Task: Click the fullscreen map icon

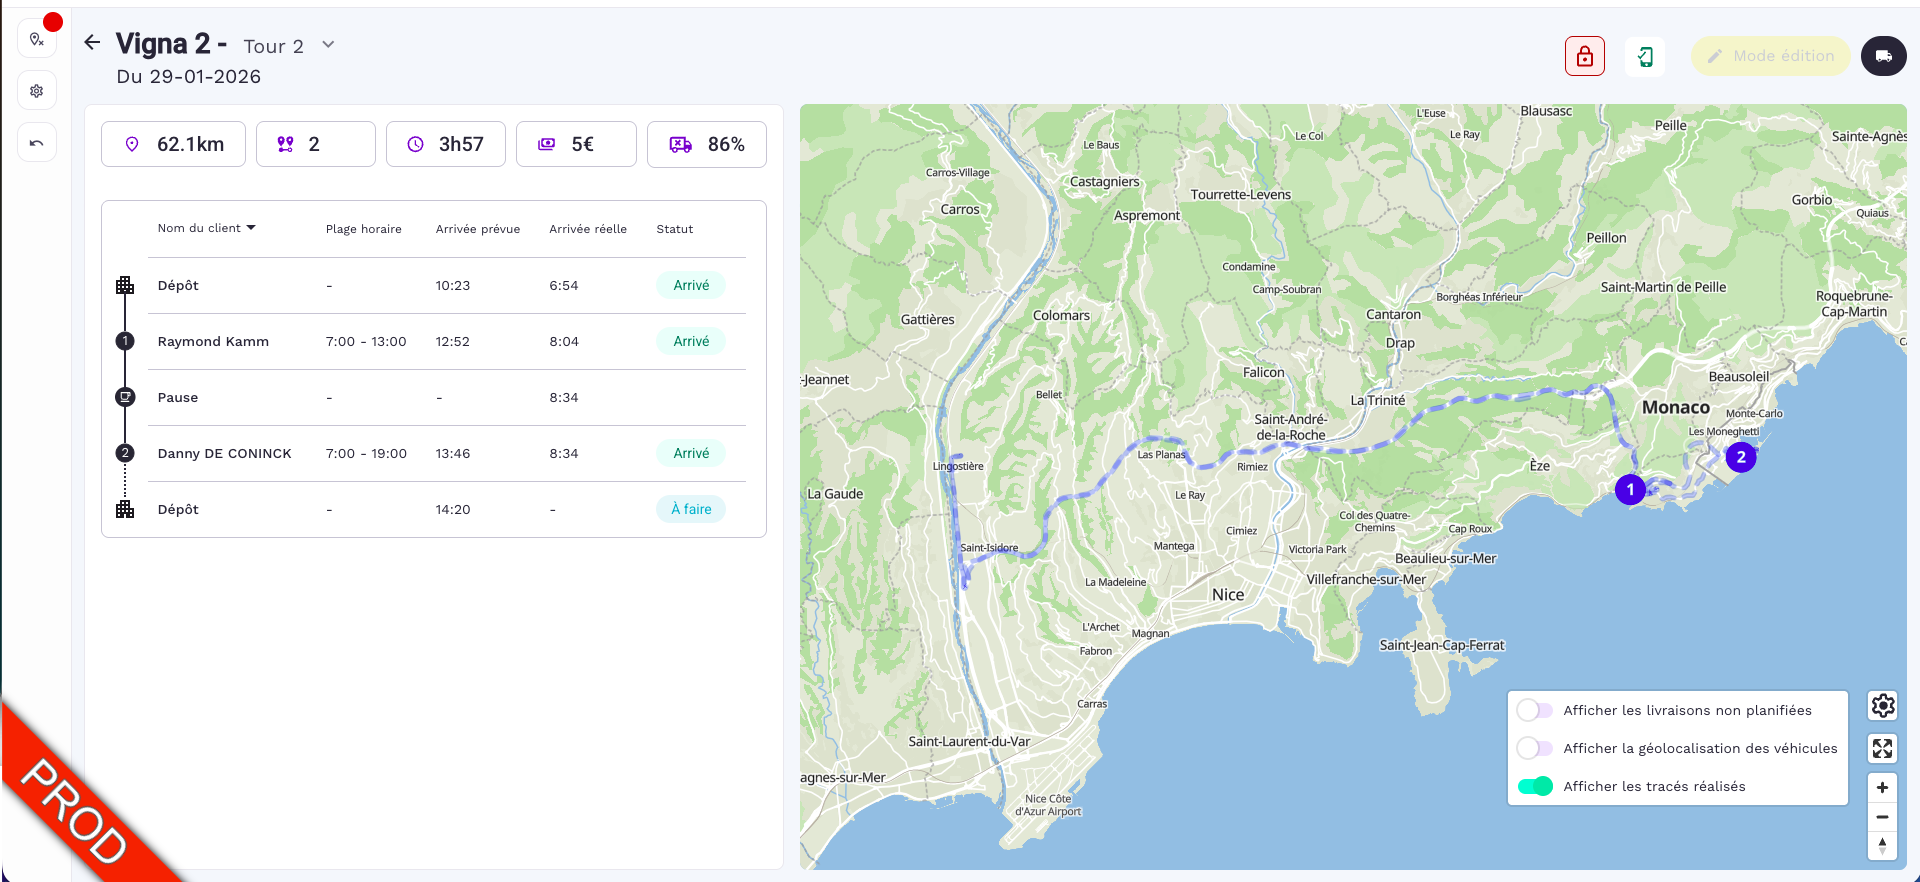Action: 1883,748
